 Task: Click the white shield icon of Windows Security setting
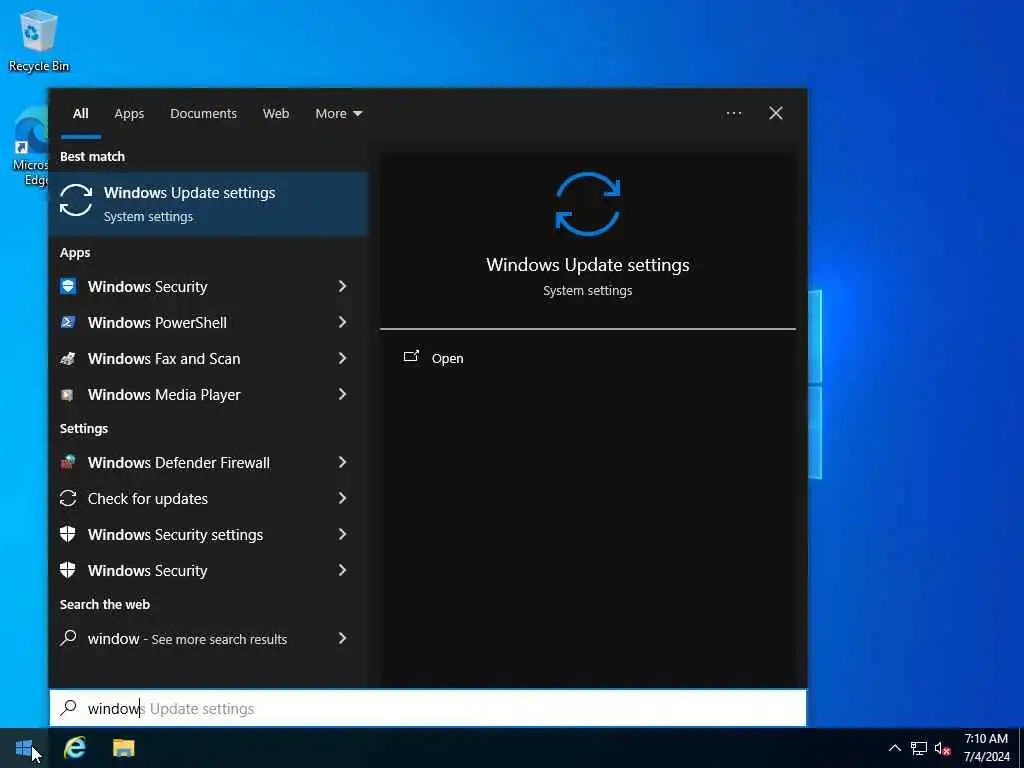pyautogui.click(x=68, y=570)
